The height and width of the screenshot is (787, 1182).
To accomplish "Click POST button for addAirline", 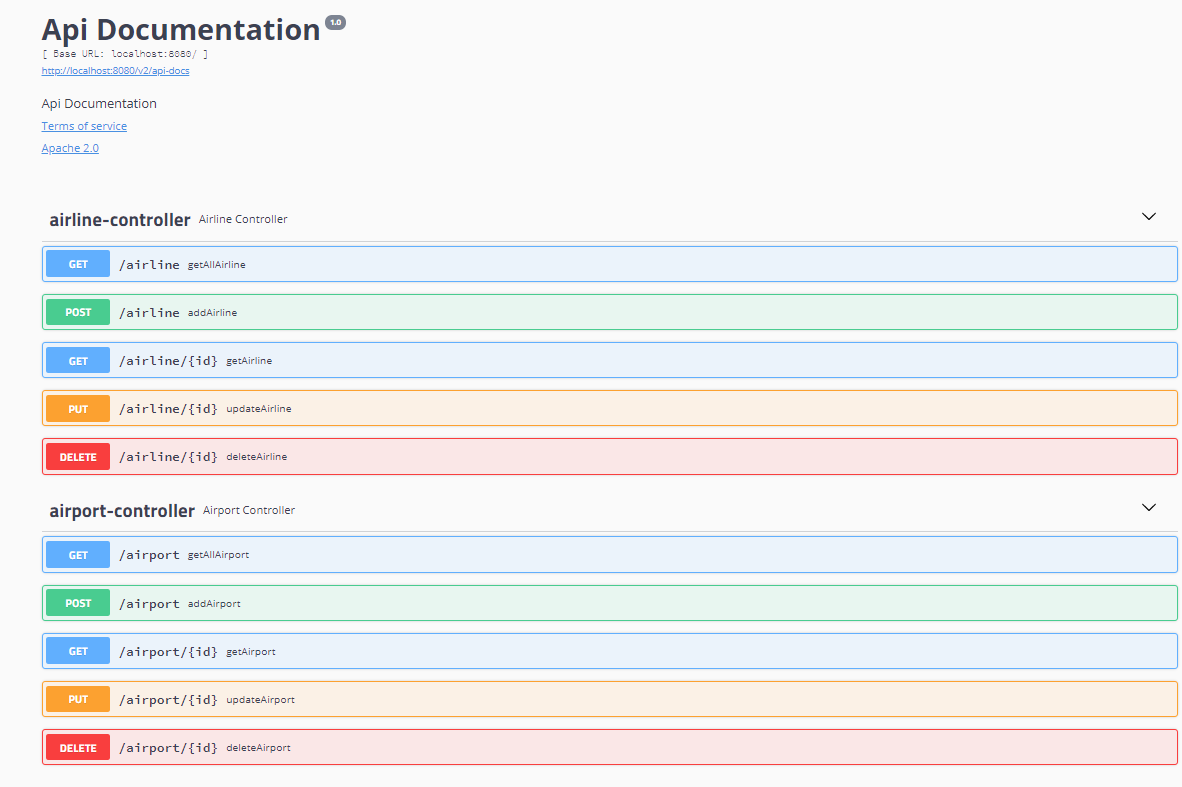I will tap(78, 312).
